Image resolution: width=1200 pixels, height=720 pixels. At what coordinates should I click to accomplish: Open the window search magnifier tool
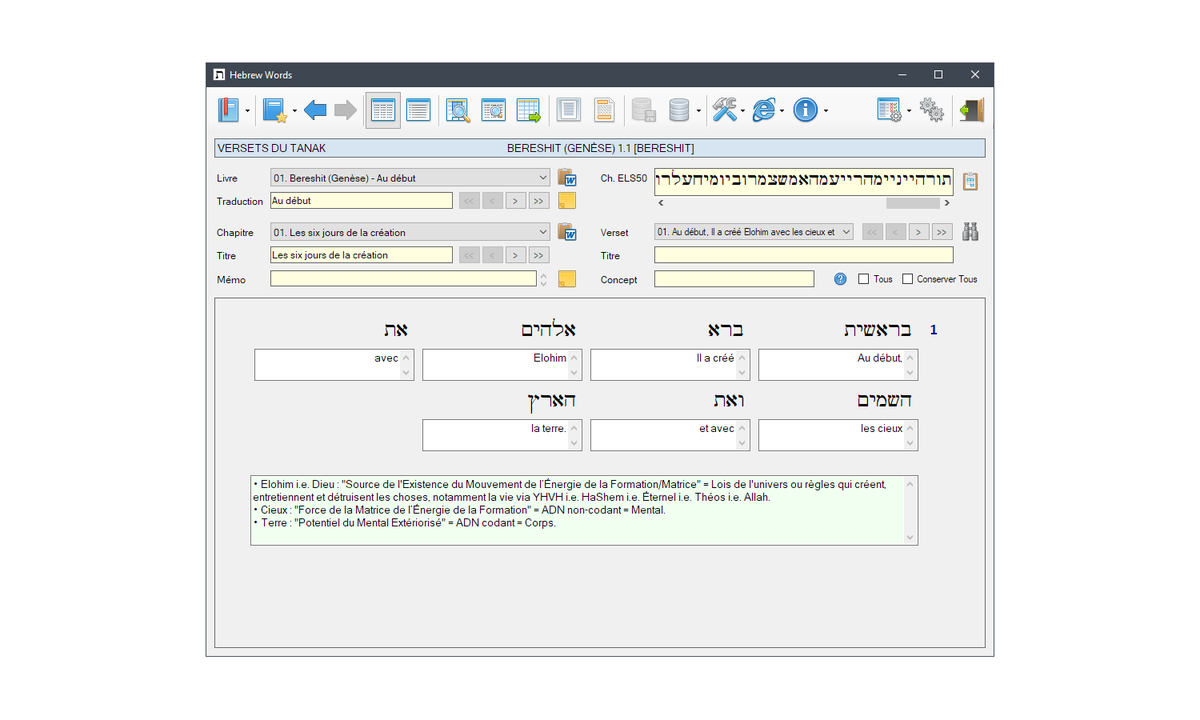493,110
